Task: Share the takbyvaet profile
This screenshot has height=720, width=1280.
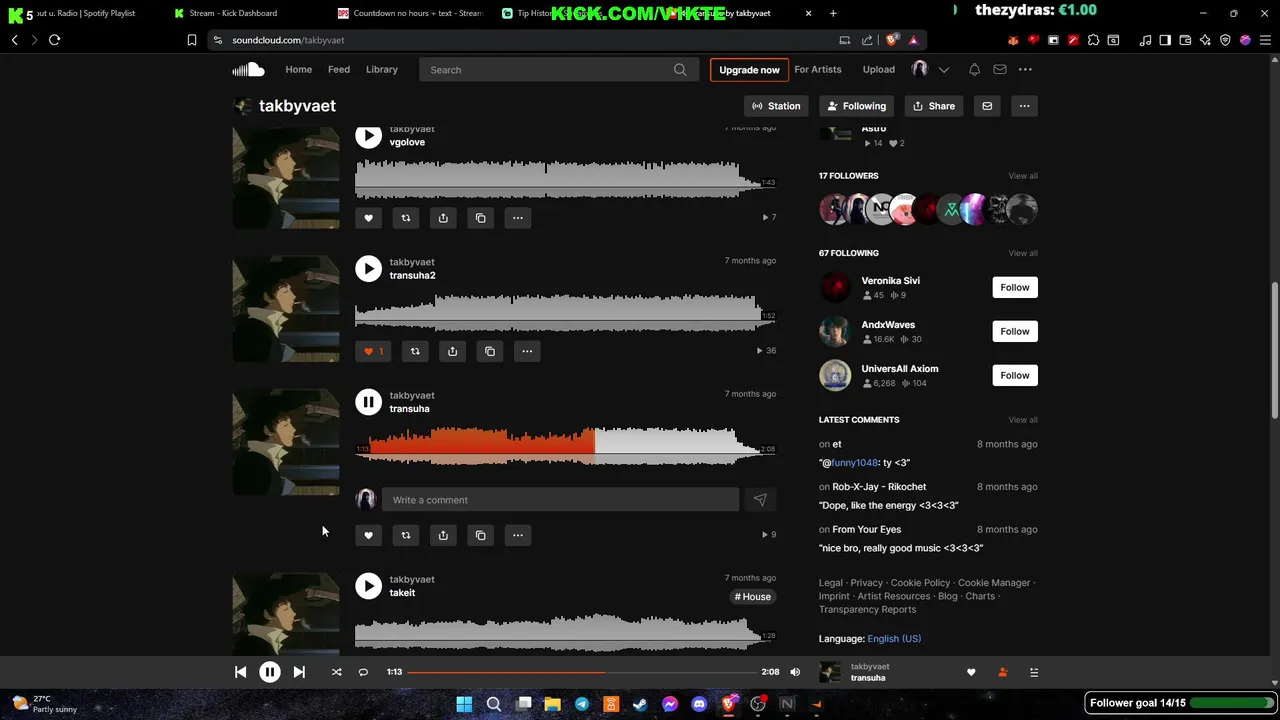Action: [934, 106]
